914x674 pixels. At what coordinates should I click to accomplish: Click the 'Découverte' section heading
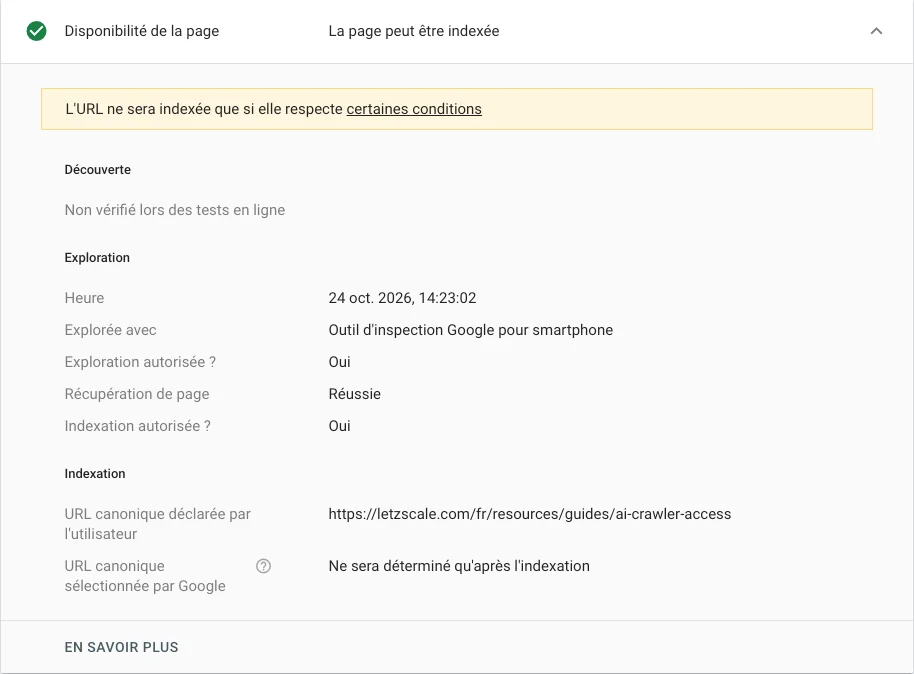point(97,170)
